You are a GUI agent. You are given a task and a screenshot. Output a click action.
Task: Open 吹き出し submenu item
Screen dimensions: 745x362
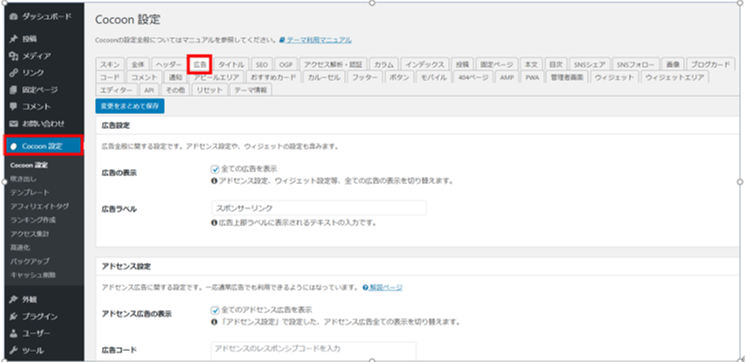click(23, 179)
